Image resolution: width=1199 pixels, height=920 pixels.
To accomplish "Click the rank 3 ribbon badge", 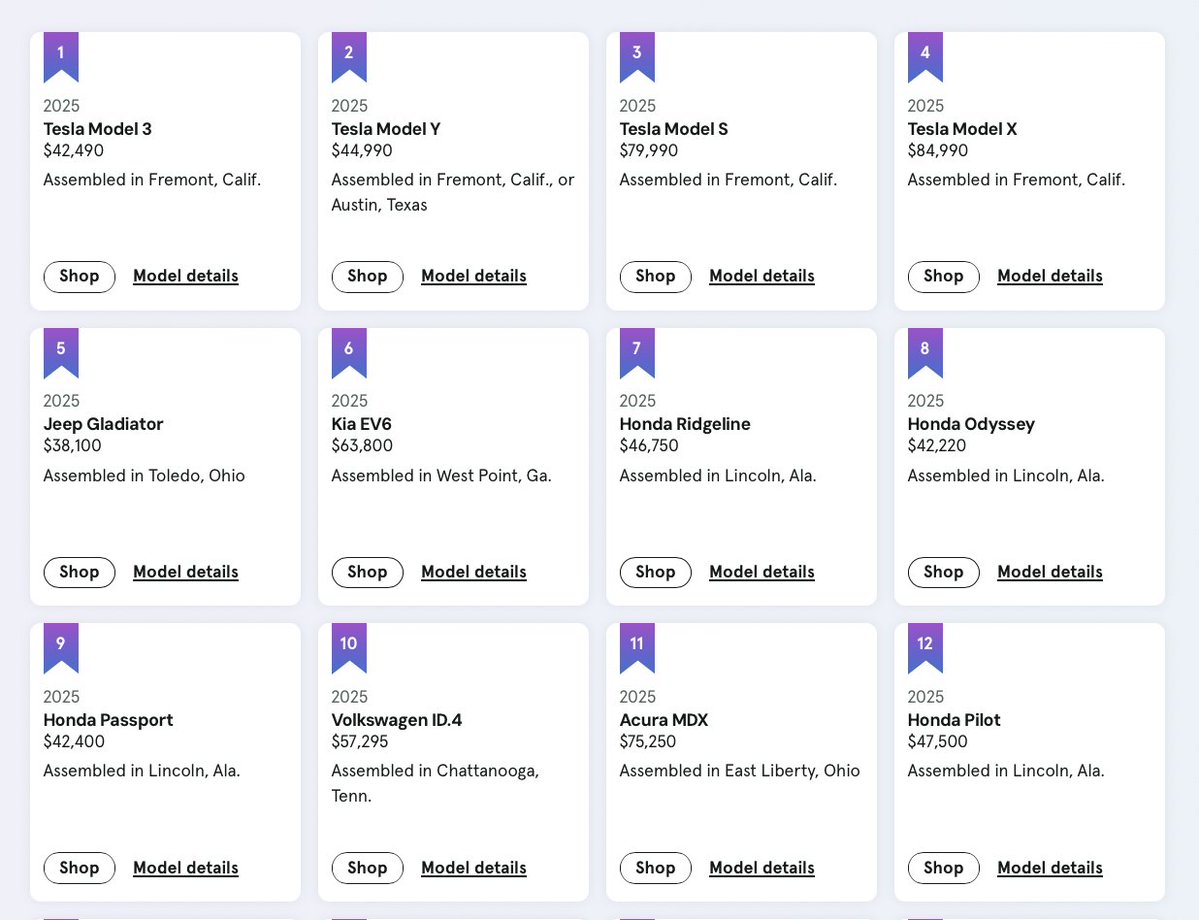I will [x=637, y=57].
